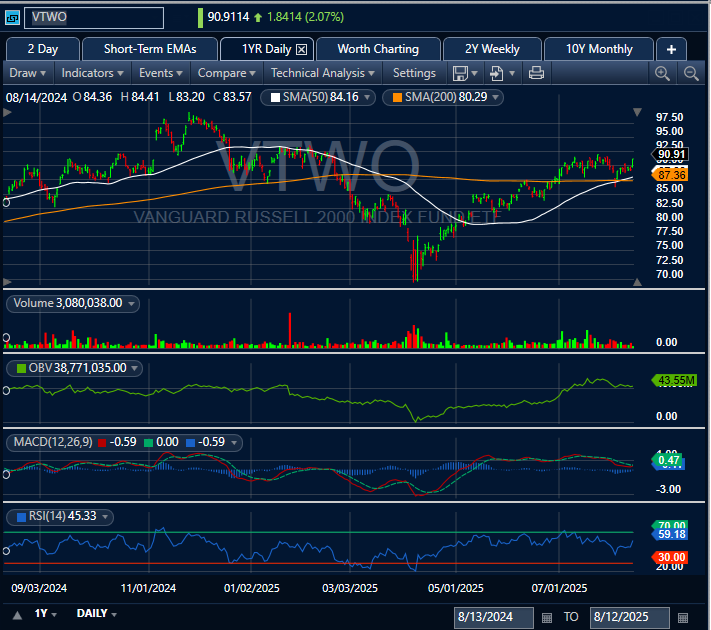
Task: Click the Settings button
Action: pyautogui.click(x=414, y=73)
